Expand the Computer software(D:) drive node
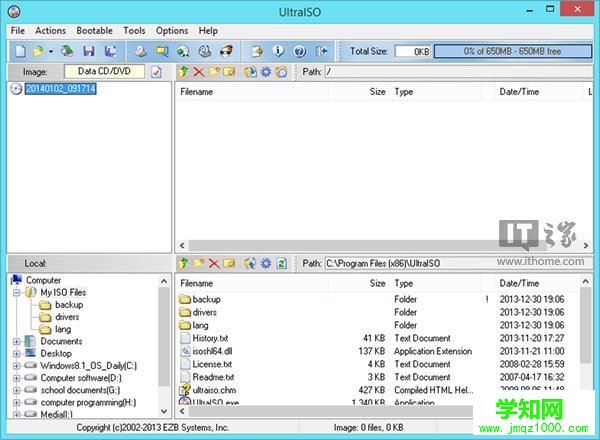The image size is (600, 440). 16,378
